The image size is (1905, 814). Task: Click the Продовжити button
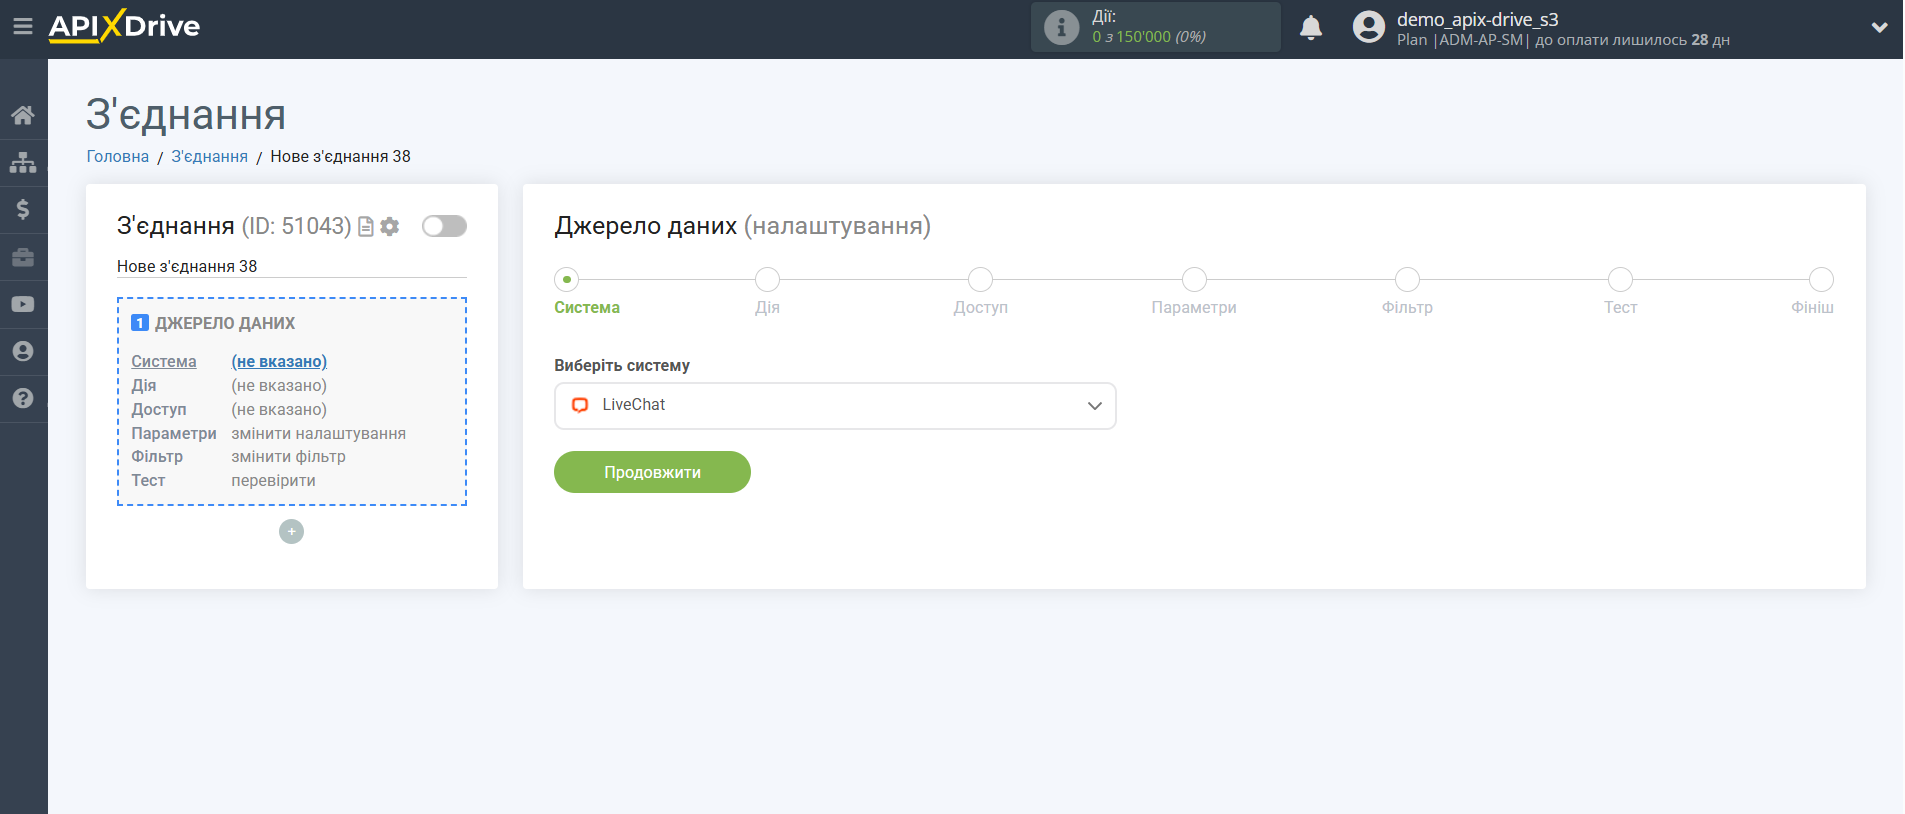652,472
